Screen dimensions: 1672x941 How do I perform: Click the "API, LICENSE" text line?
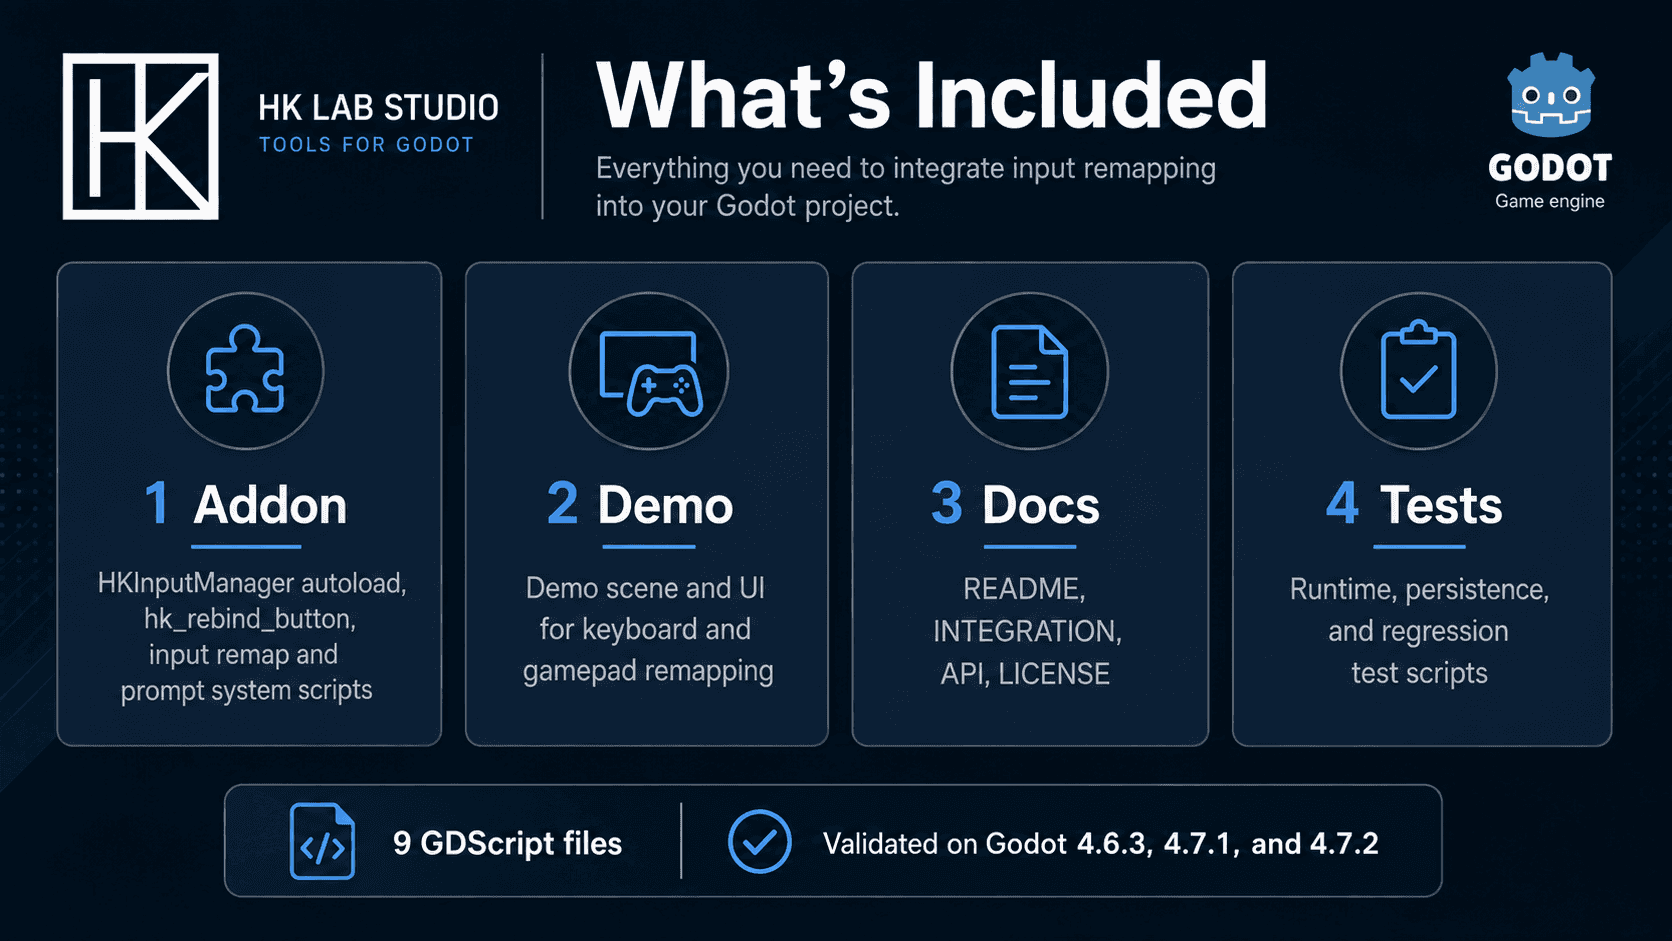click(1025, 674)
